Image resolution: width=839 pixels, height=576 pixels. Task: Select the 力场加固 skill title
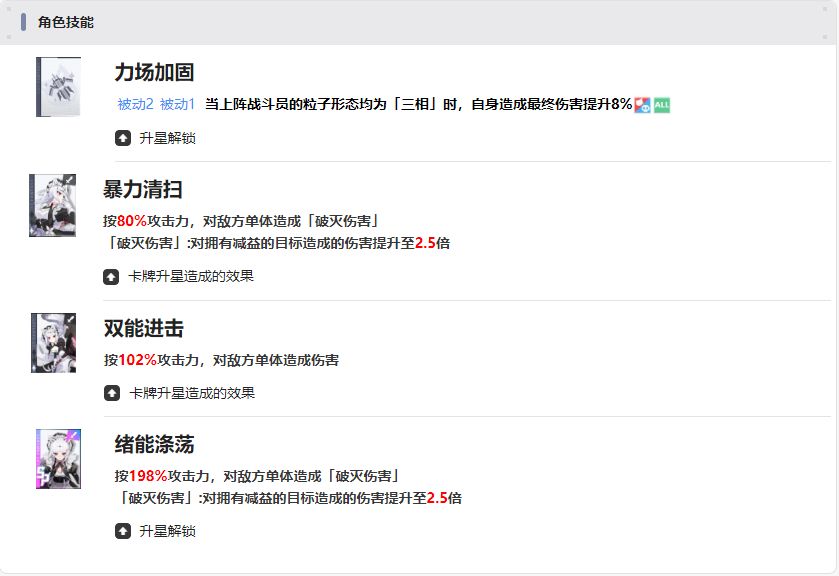click(154, 72)
